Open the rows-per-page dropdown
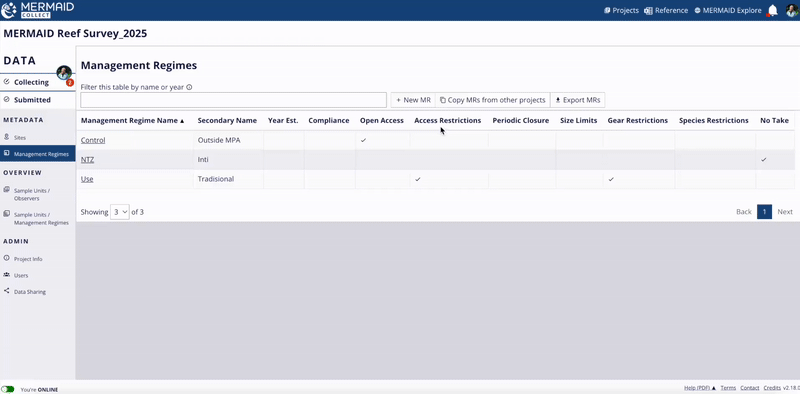800x394 pixels. point(120,212)
